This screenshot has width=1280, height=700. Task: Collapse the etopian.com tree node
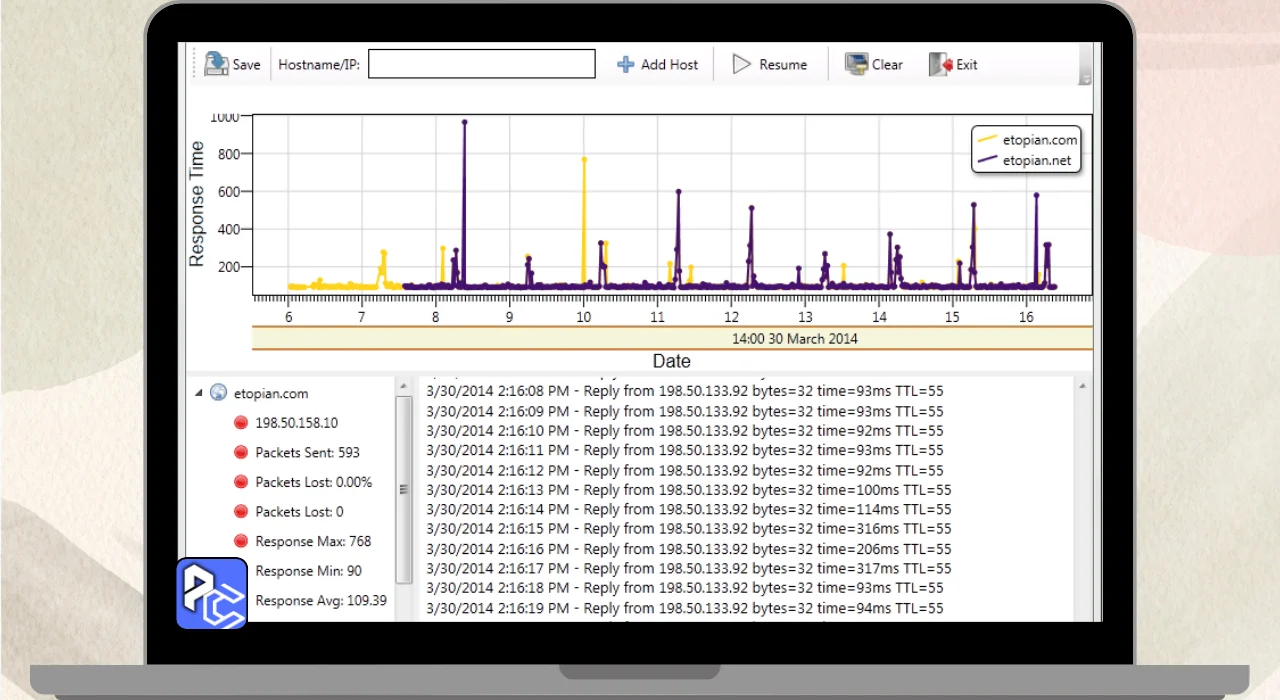click(198, 393)
